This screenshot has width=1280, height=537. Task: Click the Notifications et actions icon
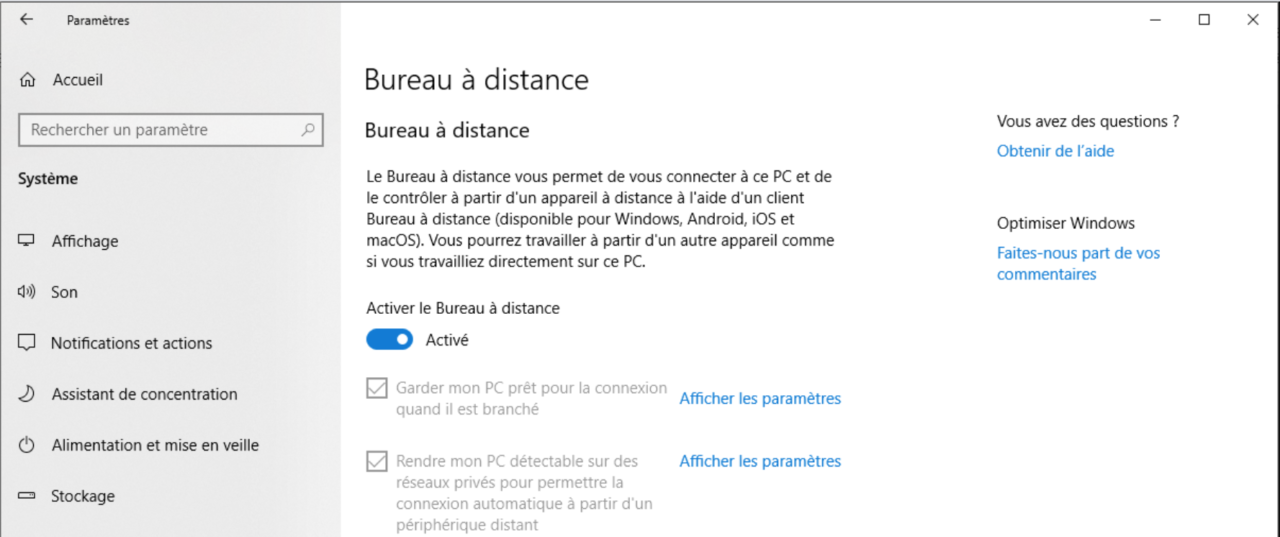click(x=27, y=343)
